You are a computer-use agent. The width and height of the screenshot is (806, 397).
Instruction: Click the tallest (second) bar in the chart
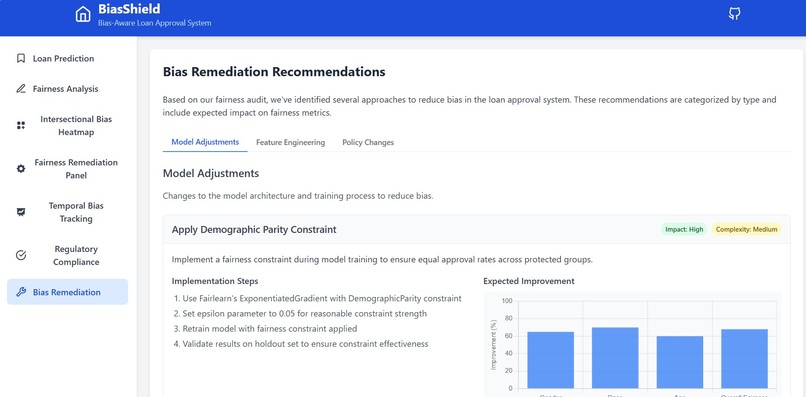point(615,358)
